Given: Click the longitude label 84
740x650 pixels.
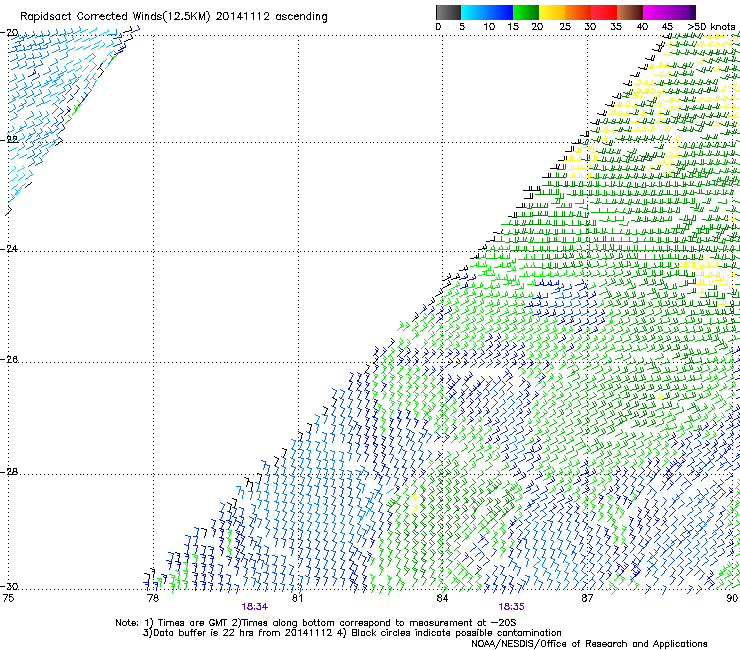Looking at the screenshot, I should pyautogui.click(x=442, y=598).
